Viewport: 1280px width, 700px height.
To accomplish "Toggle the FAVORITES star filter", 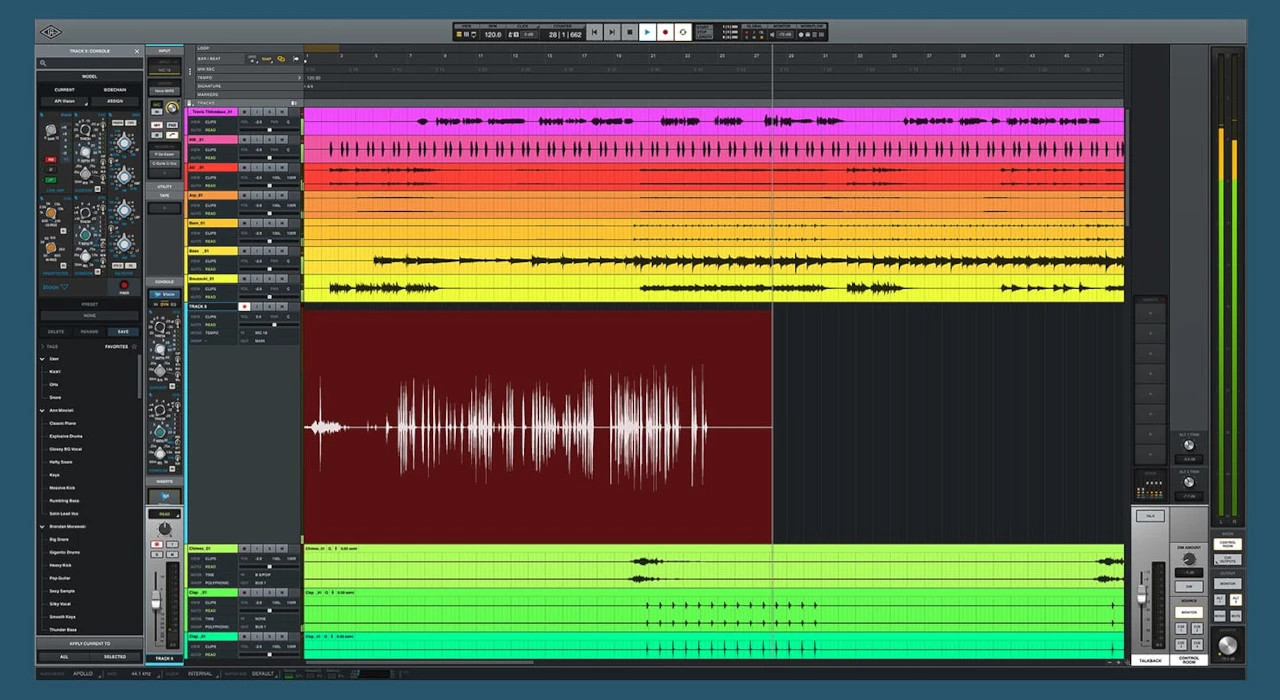I will coord(134,346).
